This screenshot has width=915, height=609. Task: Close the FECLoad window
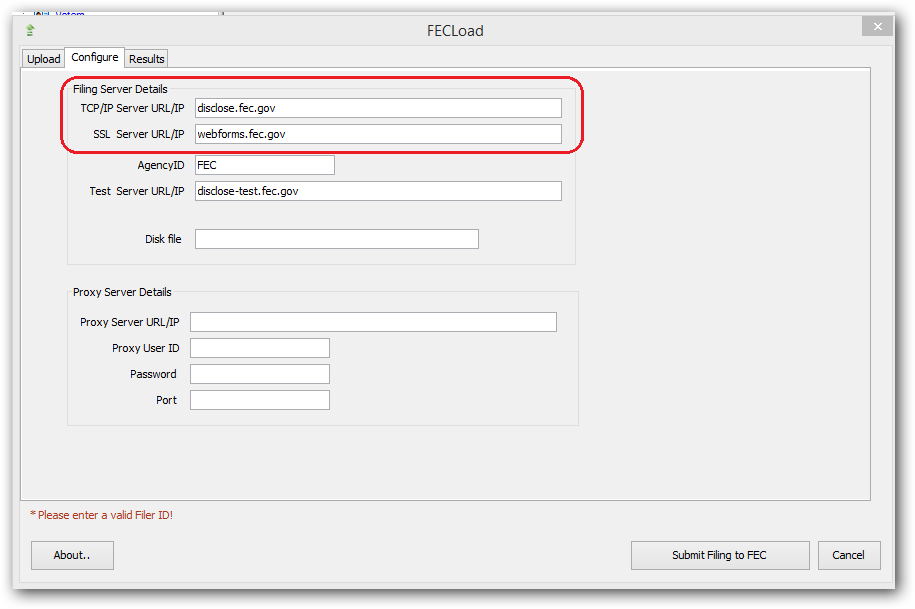pyautogui.click(x=877, y=27)
